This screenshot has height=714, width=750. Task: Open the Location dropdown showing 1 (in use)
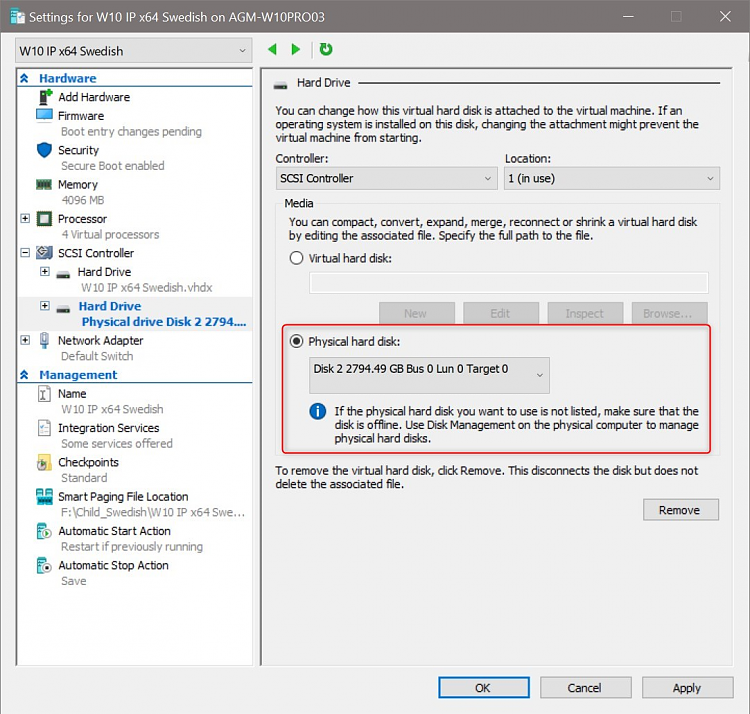tap(612, 178)
